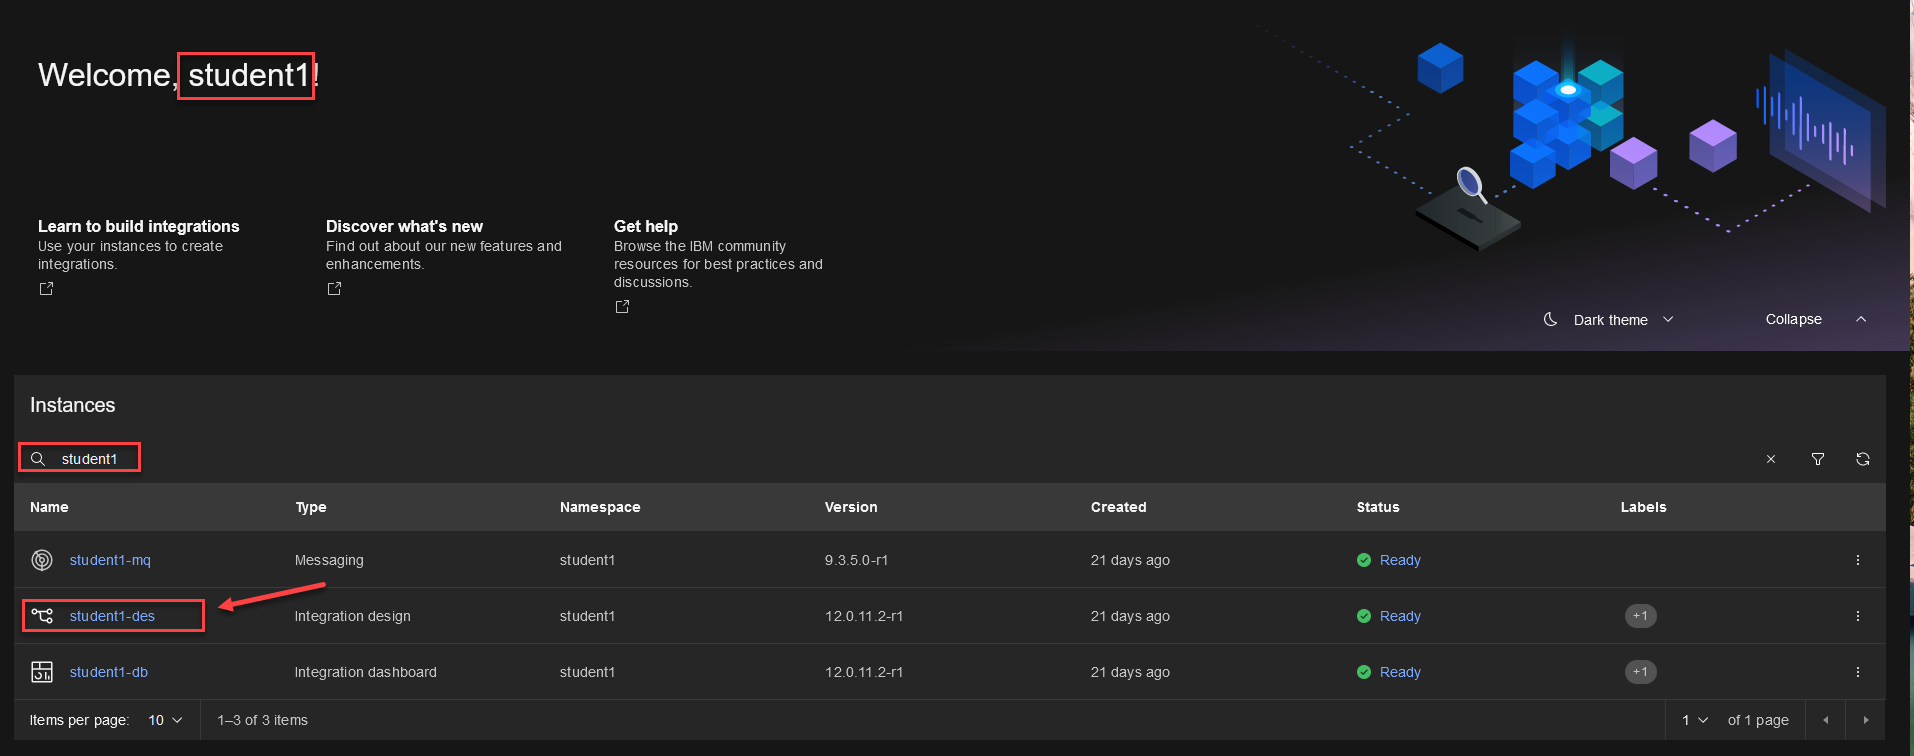Image resolution: width=1914 pixels, height=756 pixels.
Task: Open external link icon under Learn to build integrations
Action: [x=46, y=289]
